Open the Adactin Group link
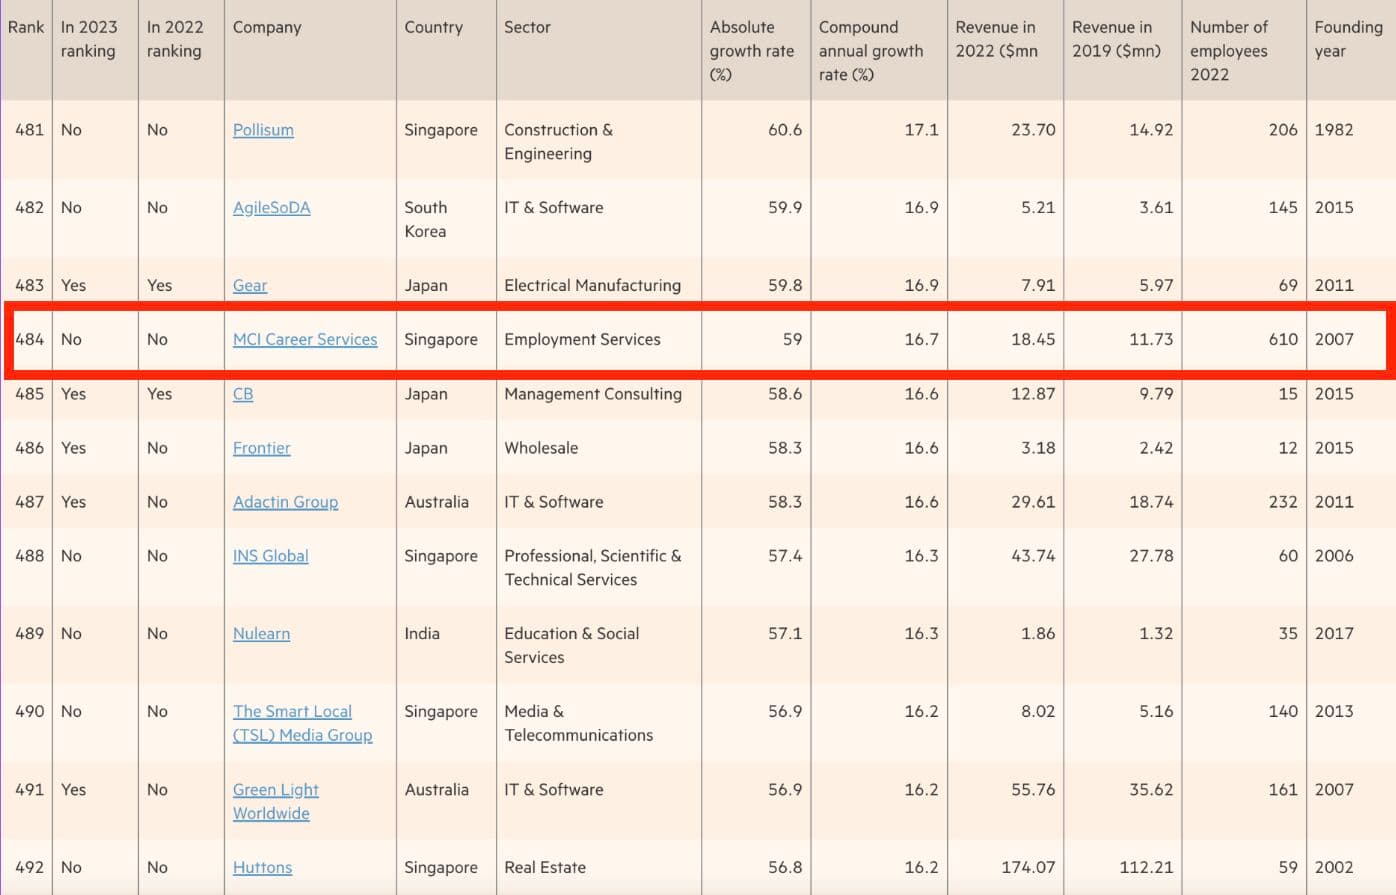This screenshot has width=1396, height=895. [285, 502]
